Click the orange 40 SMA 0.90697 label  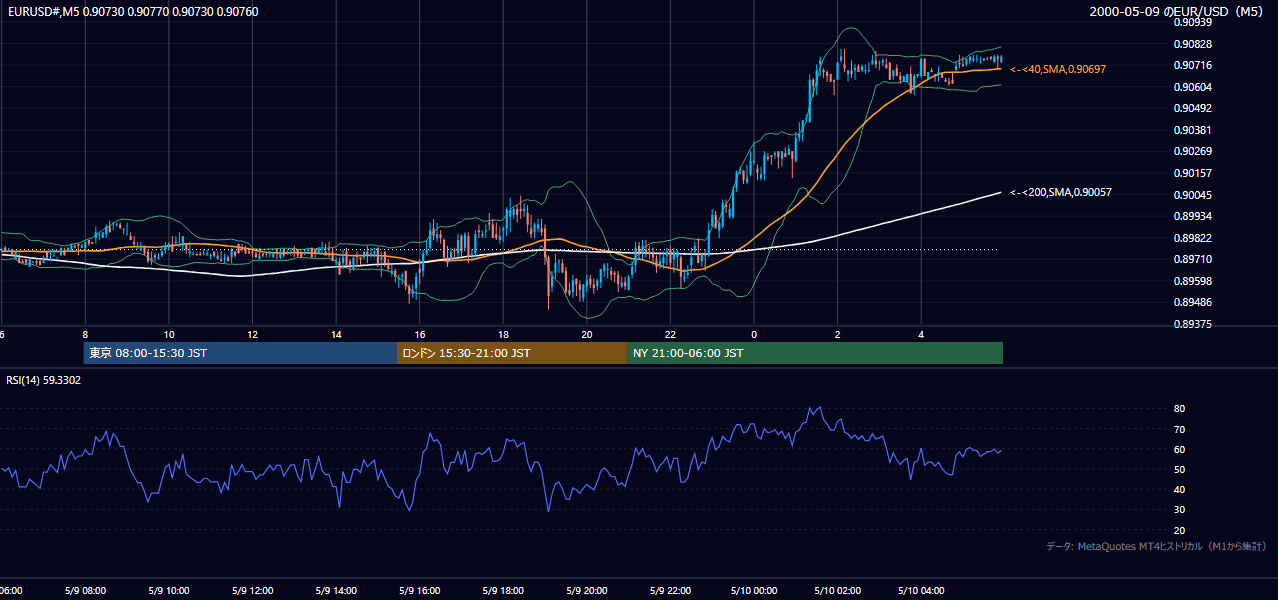point(1058,69)
